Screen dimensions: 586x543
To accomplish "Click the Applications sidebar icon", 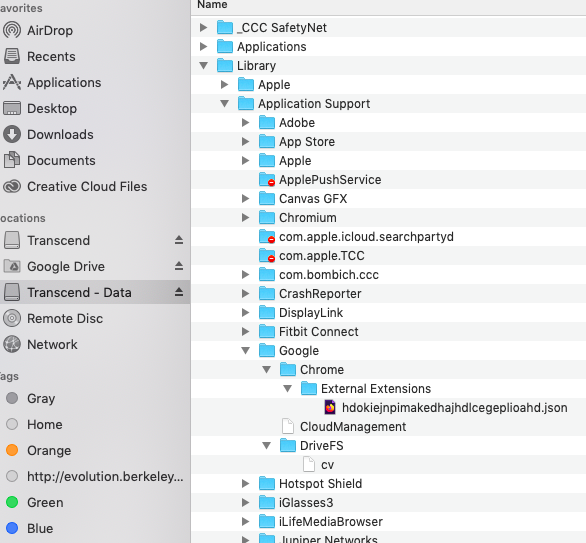I will [12, 82].
